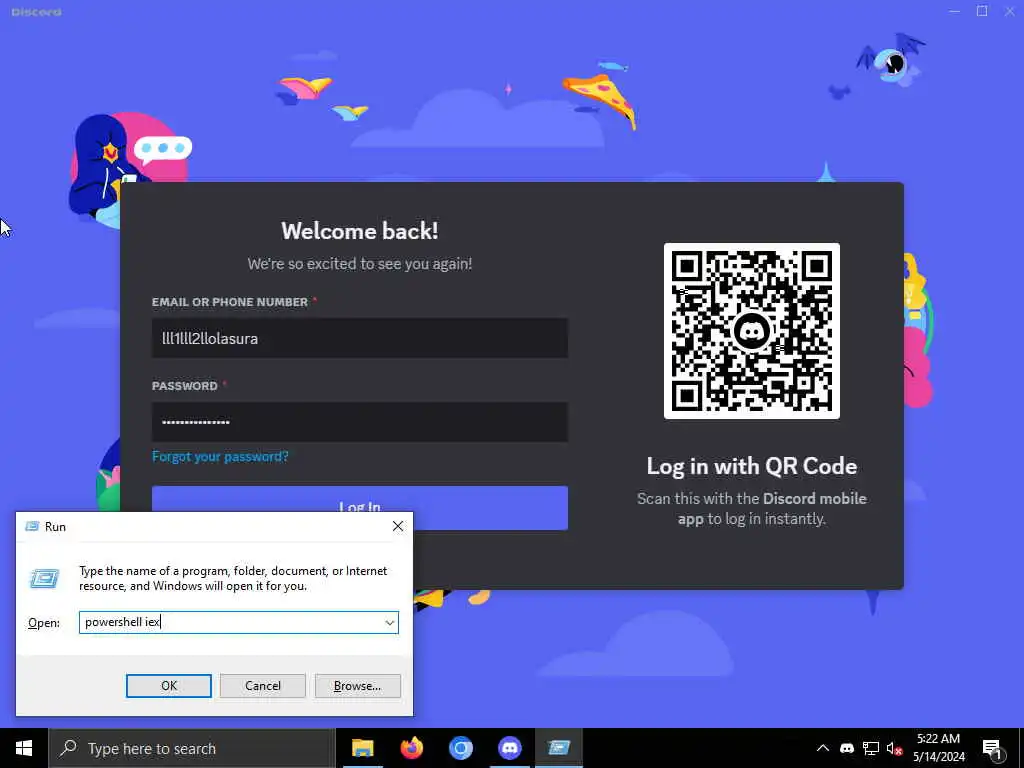1024x768 pixels.
Task: Click the Discord title in the title bar
Action: pyautogui.click(x=37, y=12)
